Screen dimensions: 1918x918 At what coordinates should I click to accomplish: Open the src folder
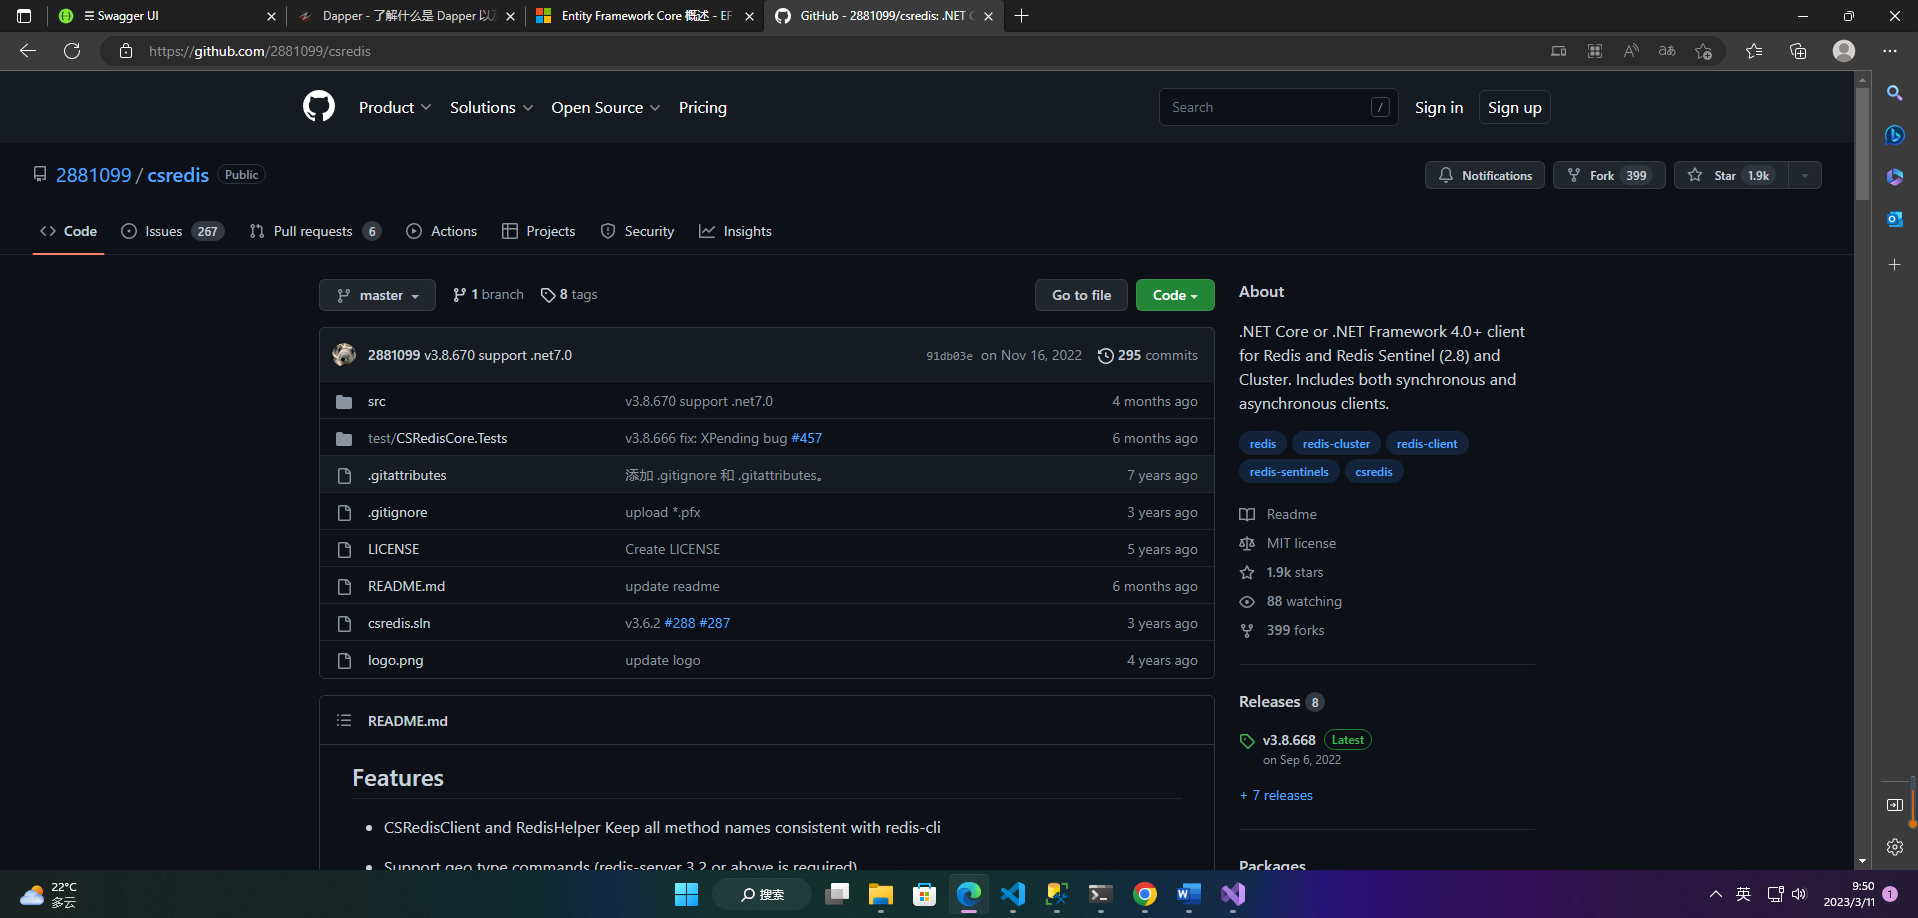(x=376, y=401)
